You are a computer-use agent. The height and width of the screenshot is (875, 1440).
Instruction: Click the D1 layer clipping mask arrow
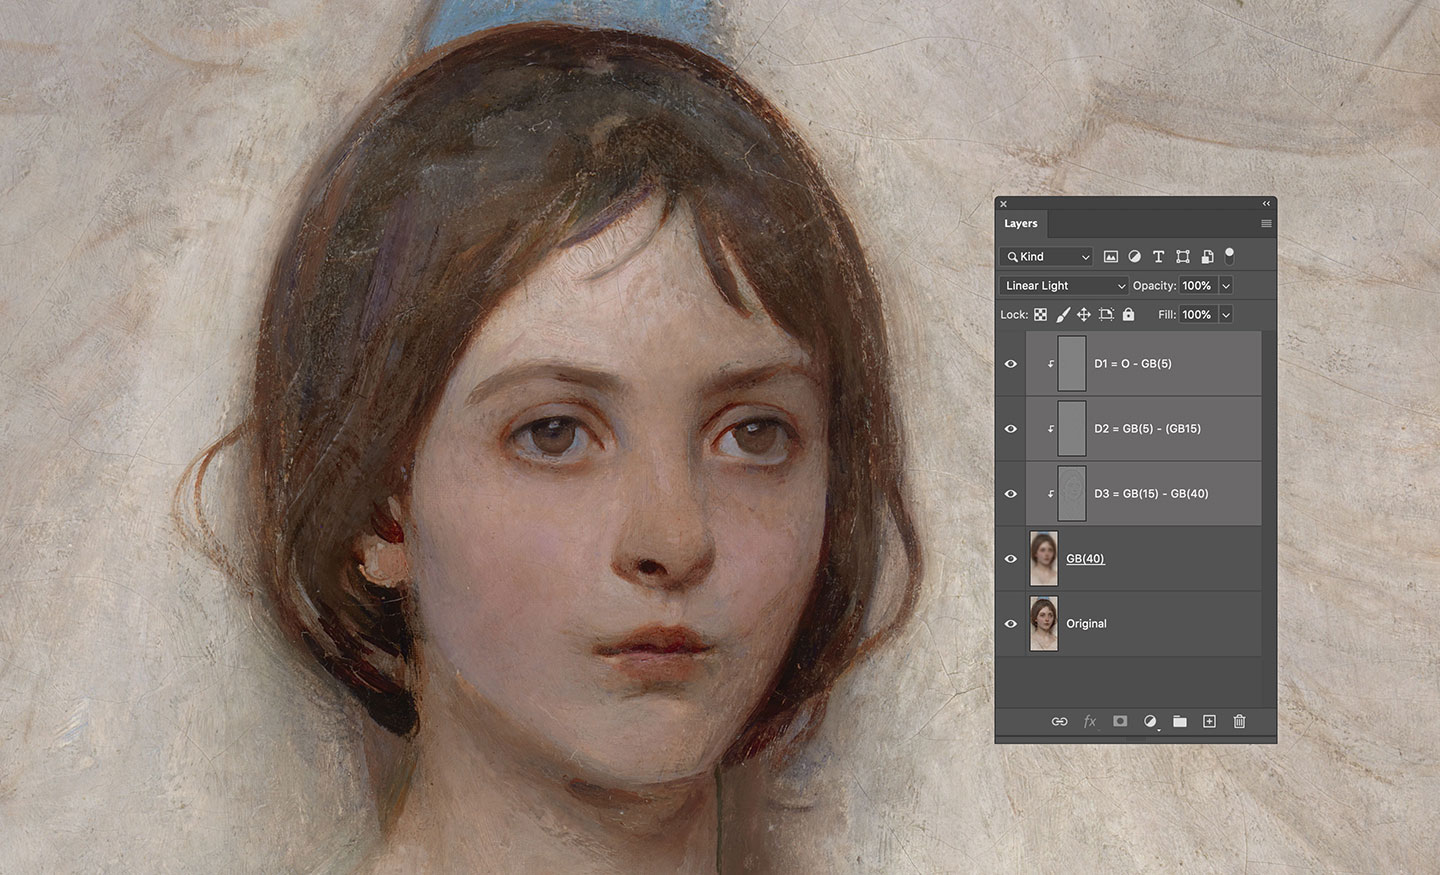click(1051, 364)
